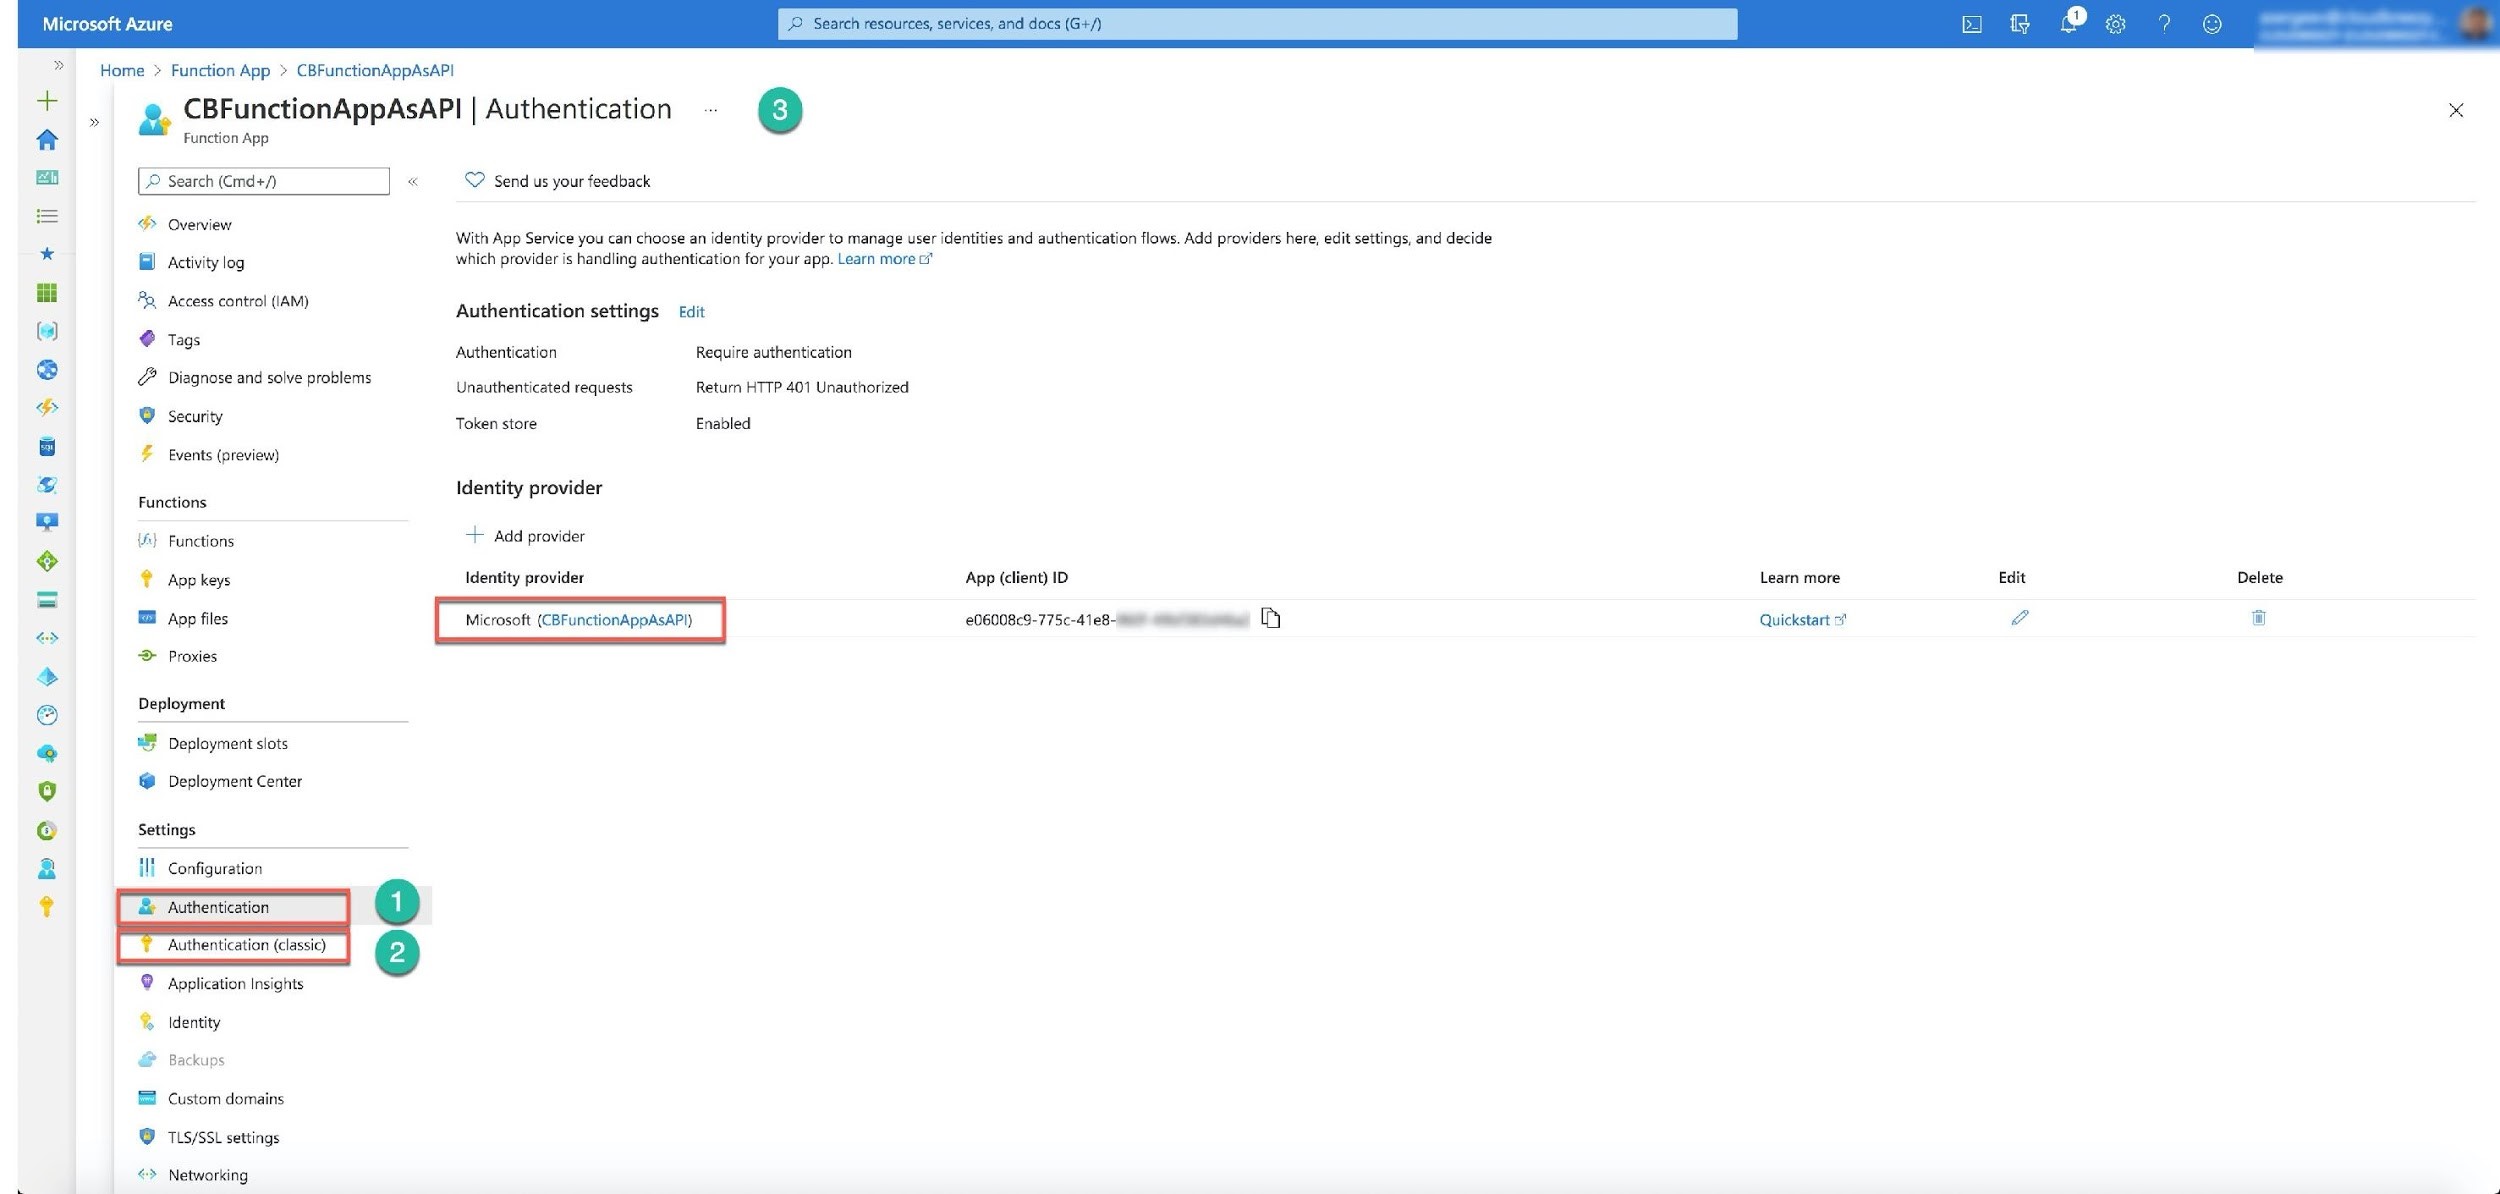Open App files menu item

(x=198, y=619)
